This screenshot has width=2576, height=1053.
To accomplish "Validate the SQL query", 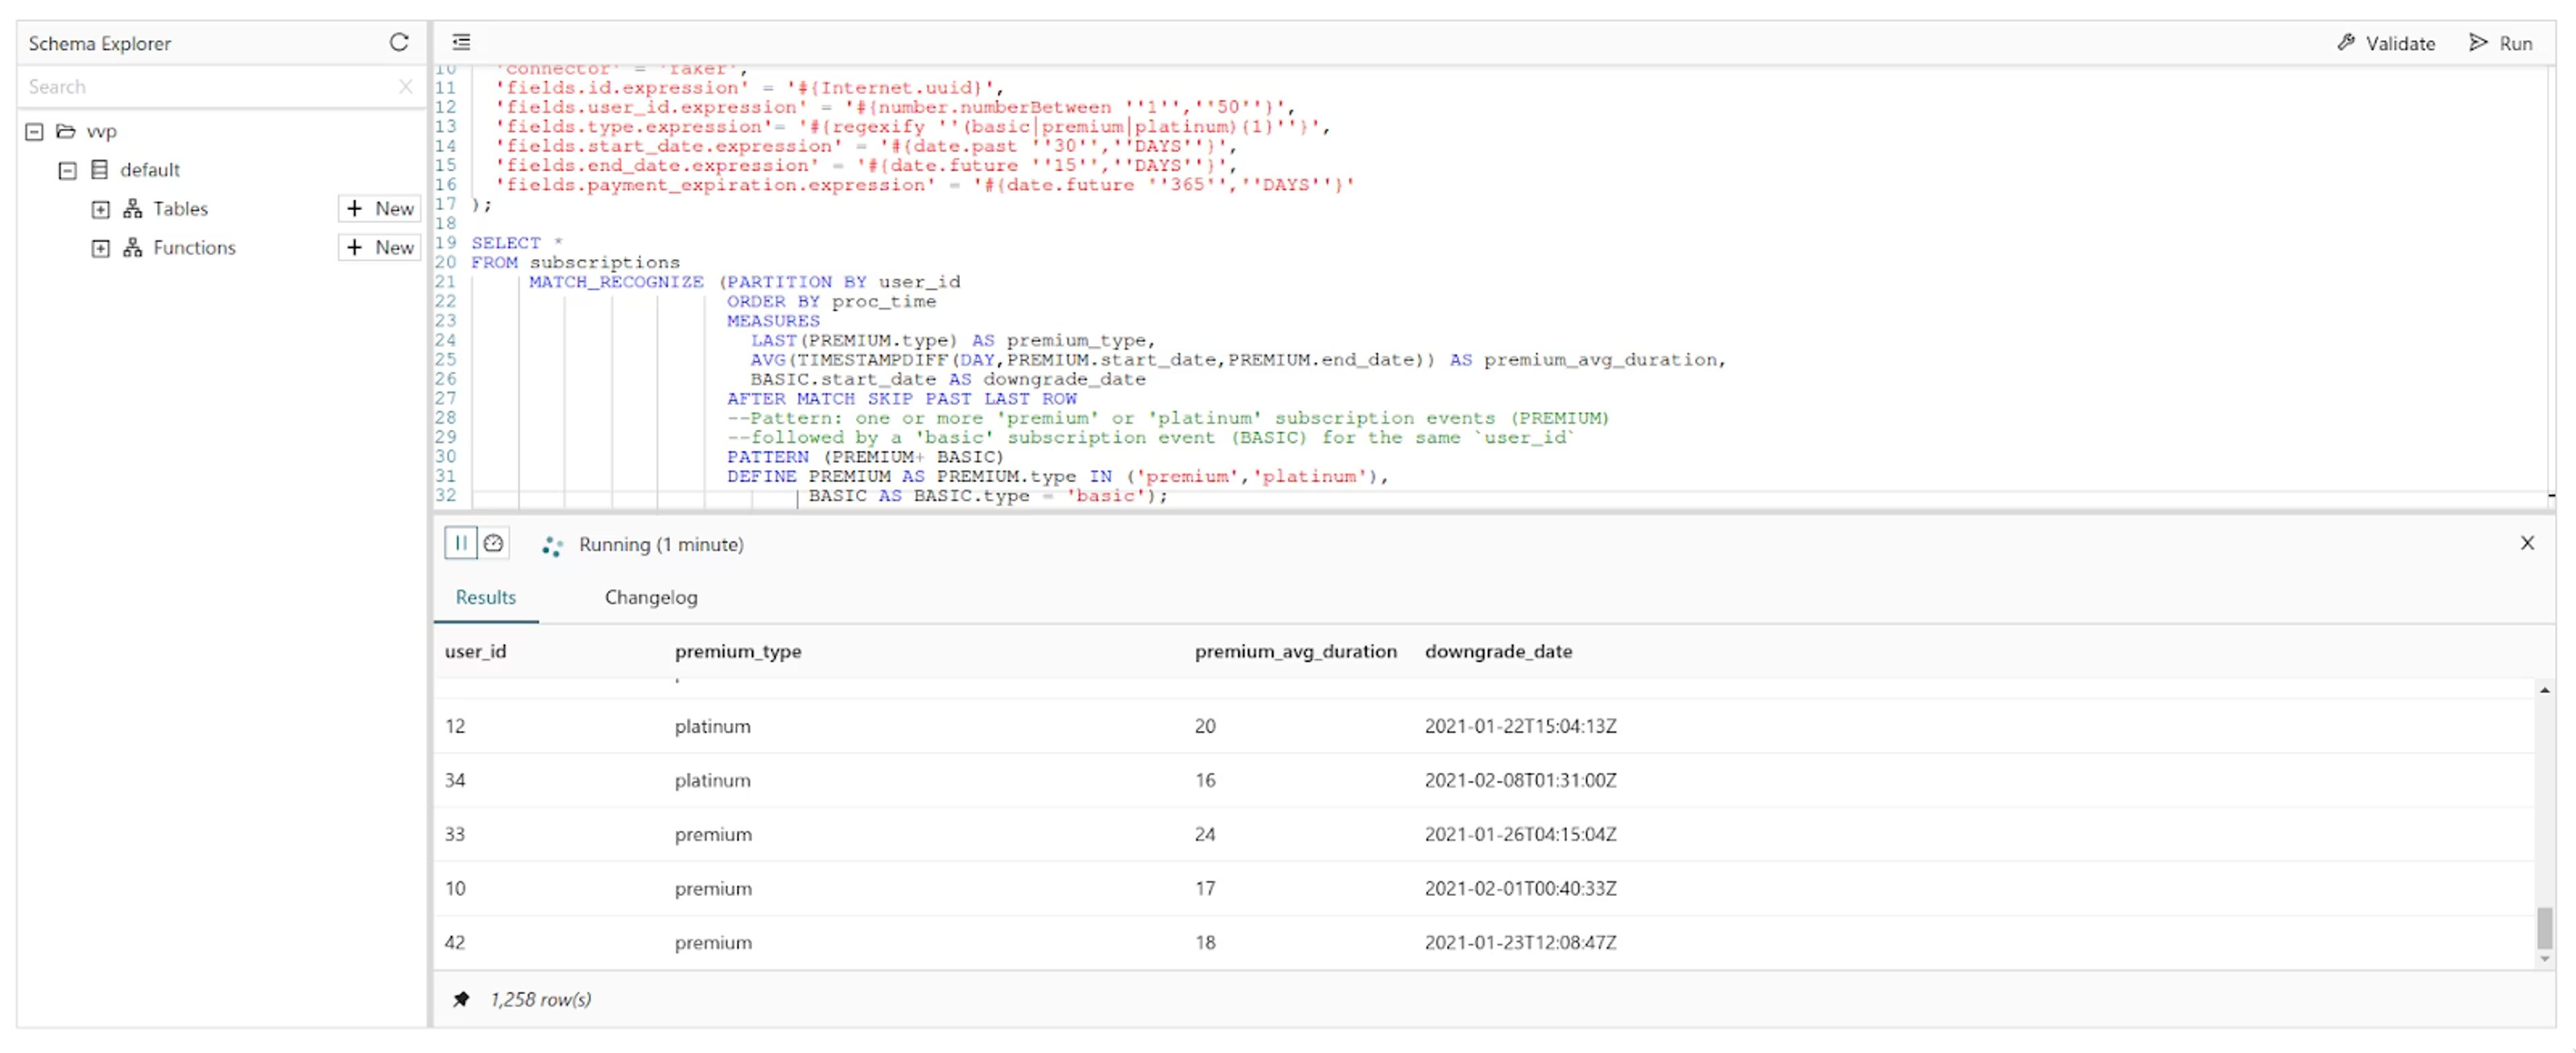I will [x=2386, y=43].
